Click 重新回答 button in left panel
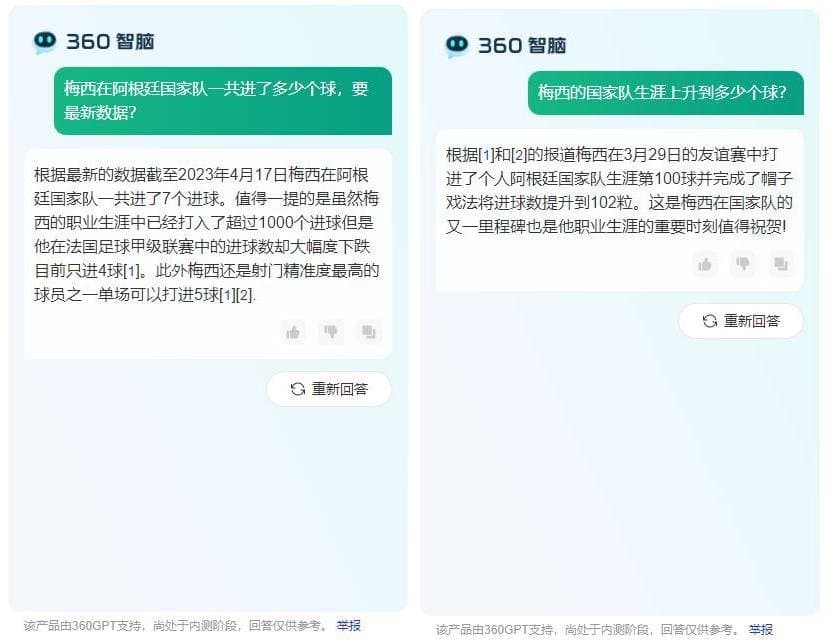This screenshot has height=640, width=832. pos(329,389)
